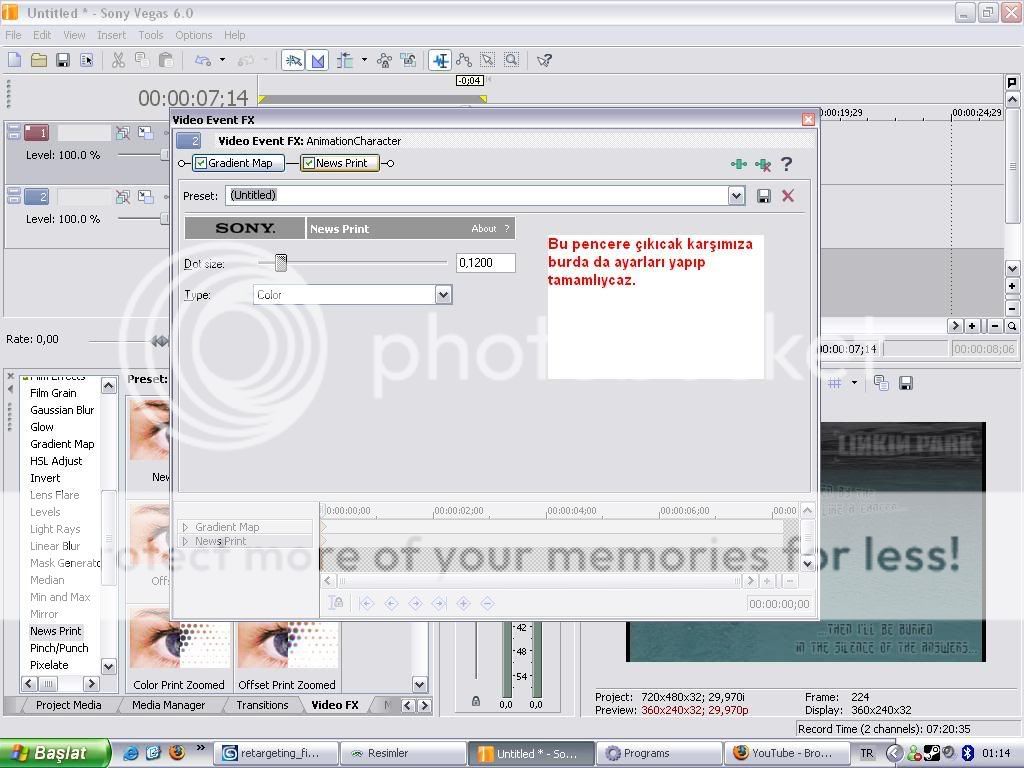Toggle the Gradient Map effect checkbox

[x=201, y=163]
